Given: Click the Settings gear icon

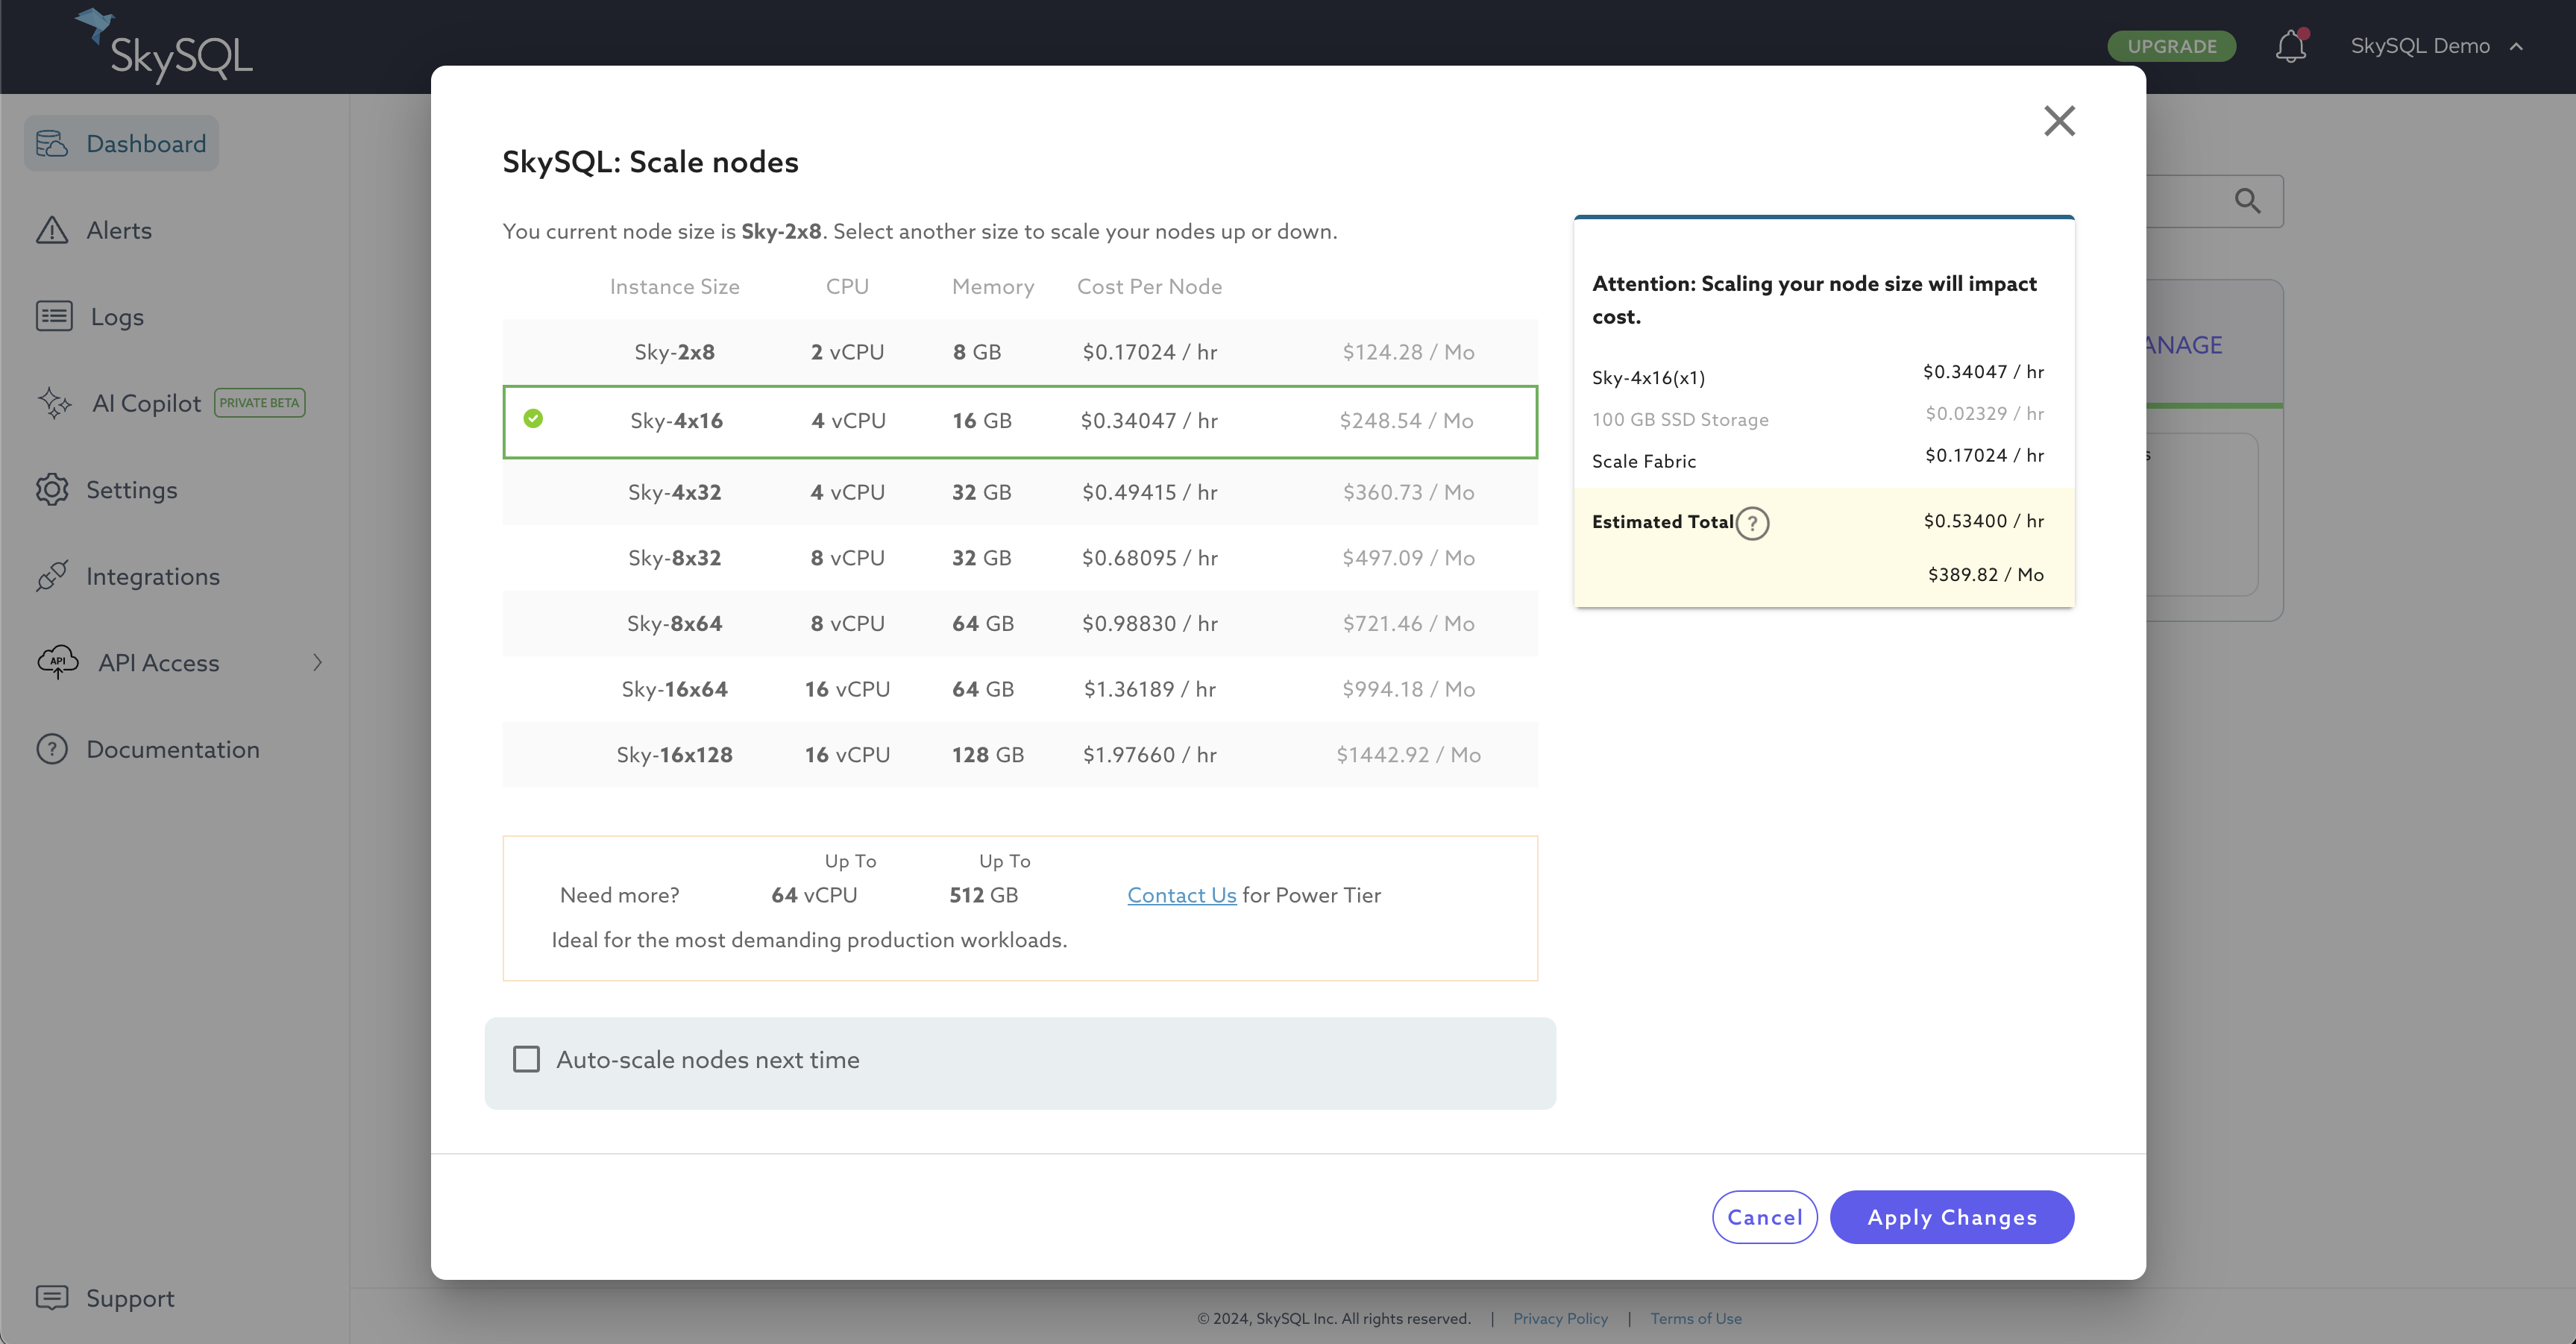Looking at the screenshot, I should [52, 490].
